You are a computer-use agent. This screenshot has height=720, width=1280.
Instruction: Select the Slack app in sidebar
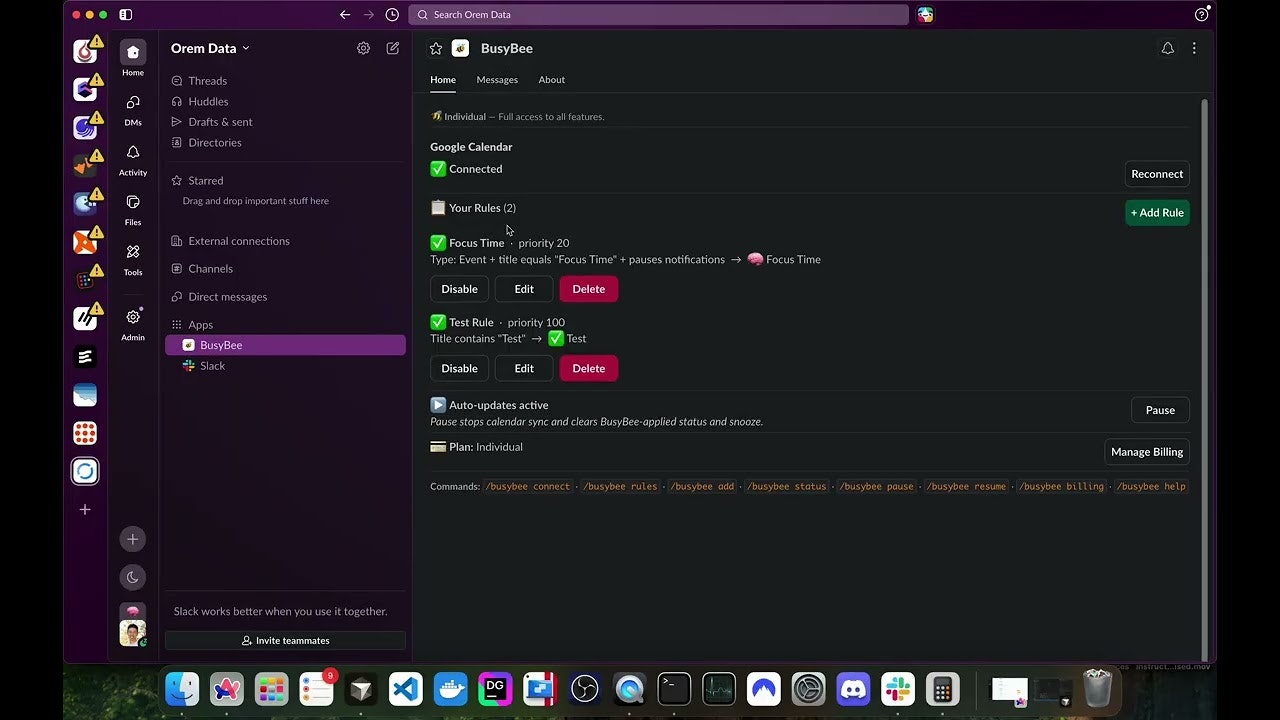click(285, 366)
